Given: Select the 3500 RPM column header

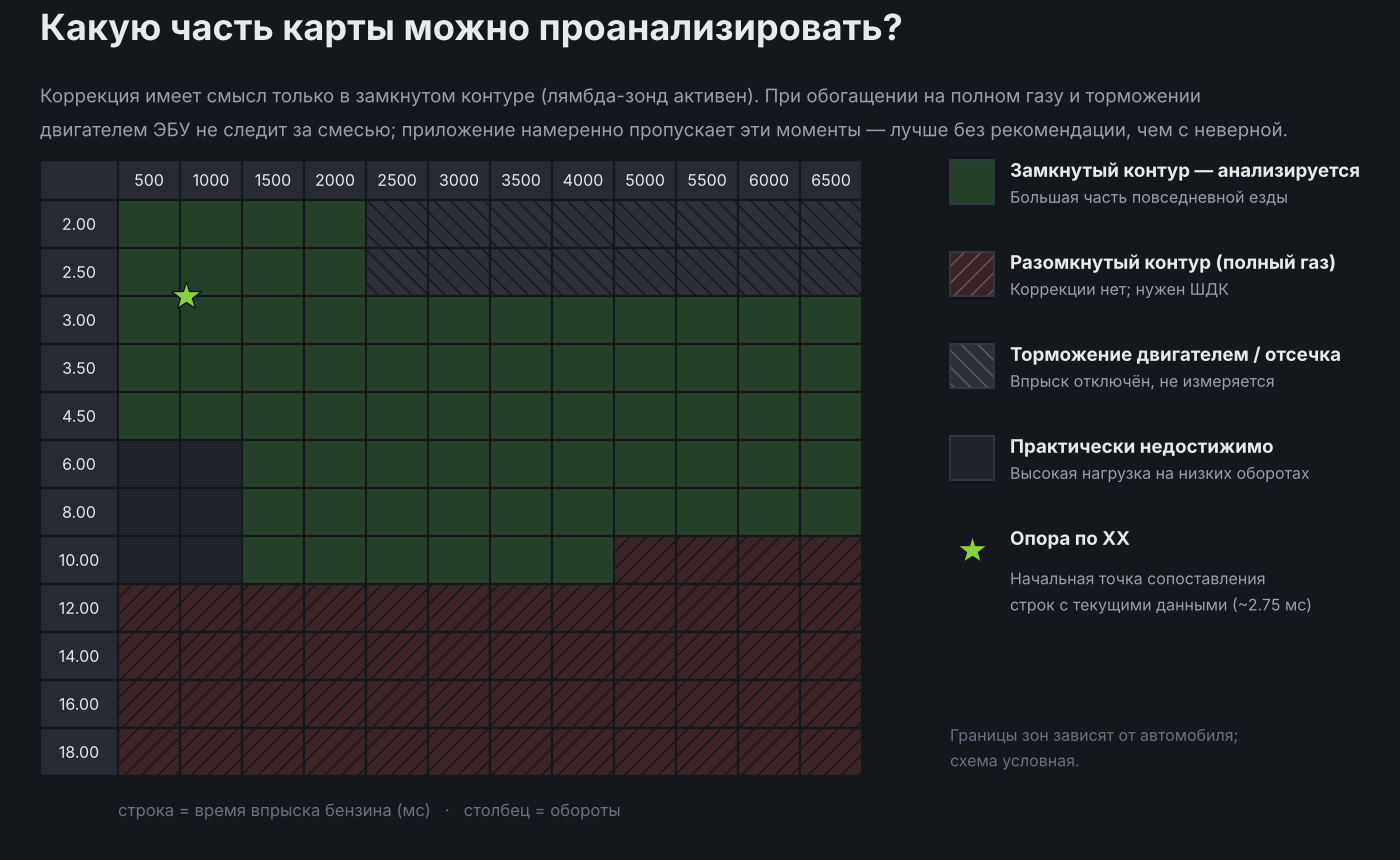Looking at the screenshot, I should [x=521, y=180].
